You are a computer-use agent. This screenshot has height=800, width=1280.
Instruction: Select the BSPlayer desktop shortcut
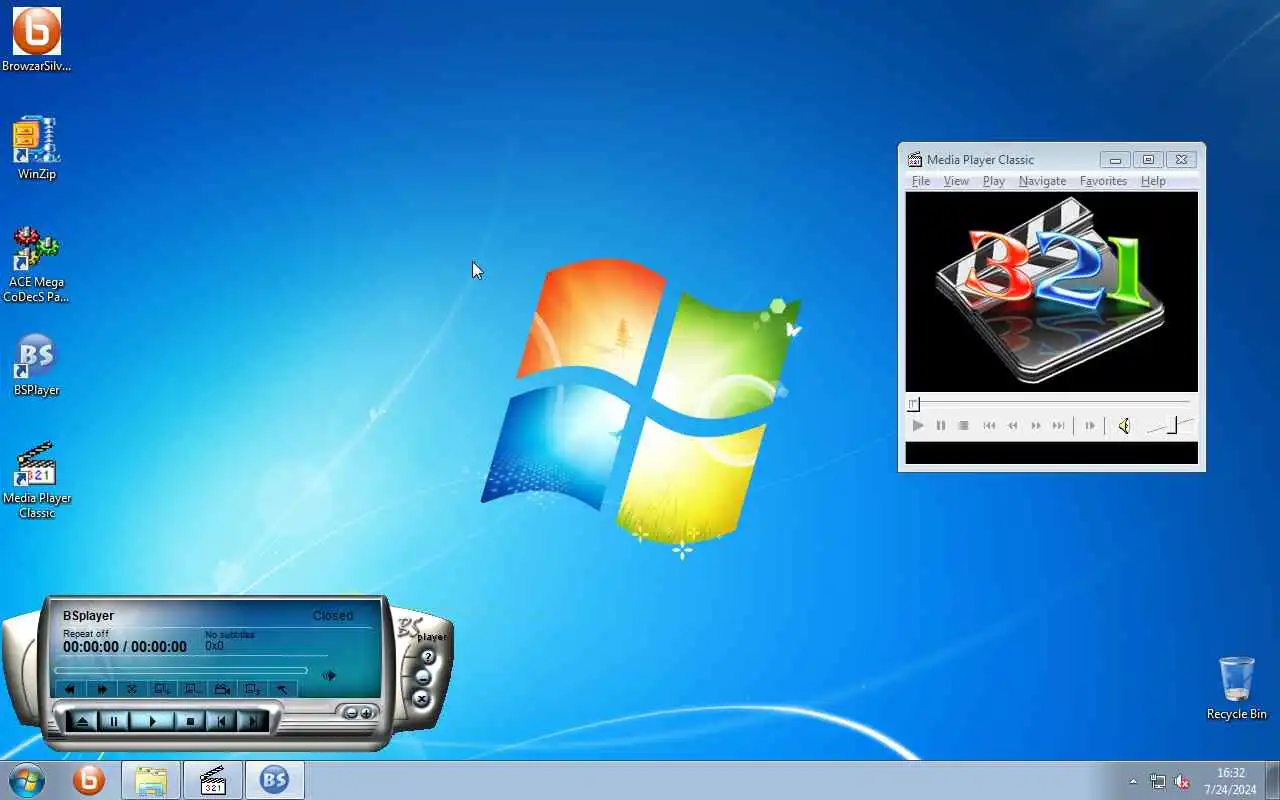[37, 365]
